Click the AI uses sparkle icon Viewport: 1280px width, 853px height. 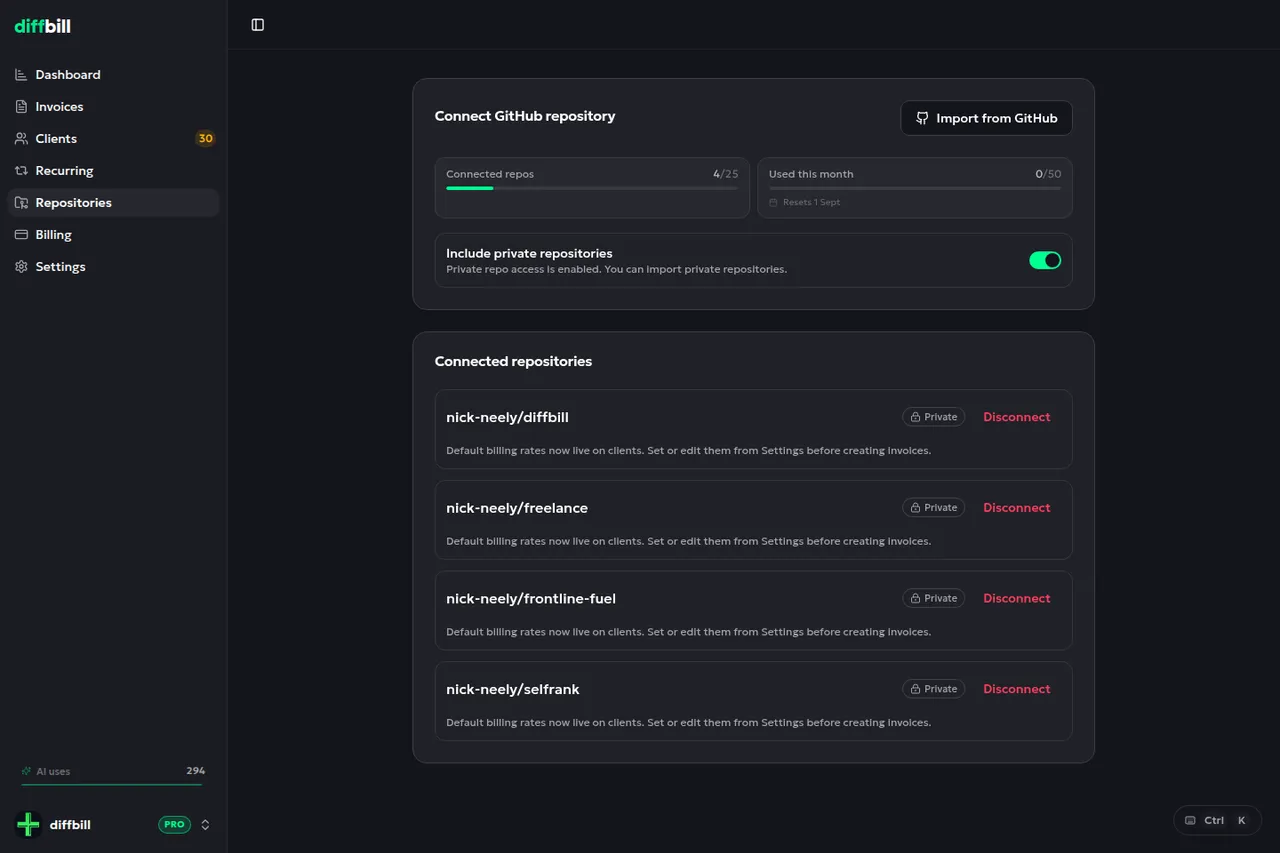coord(26,771)
